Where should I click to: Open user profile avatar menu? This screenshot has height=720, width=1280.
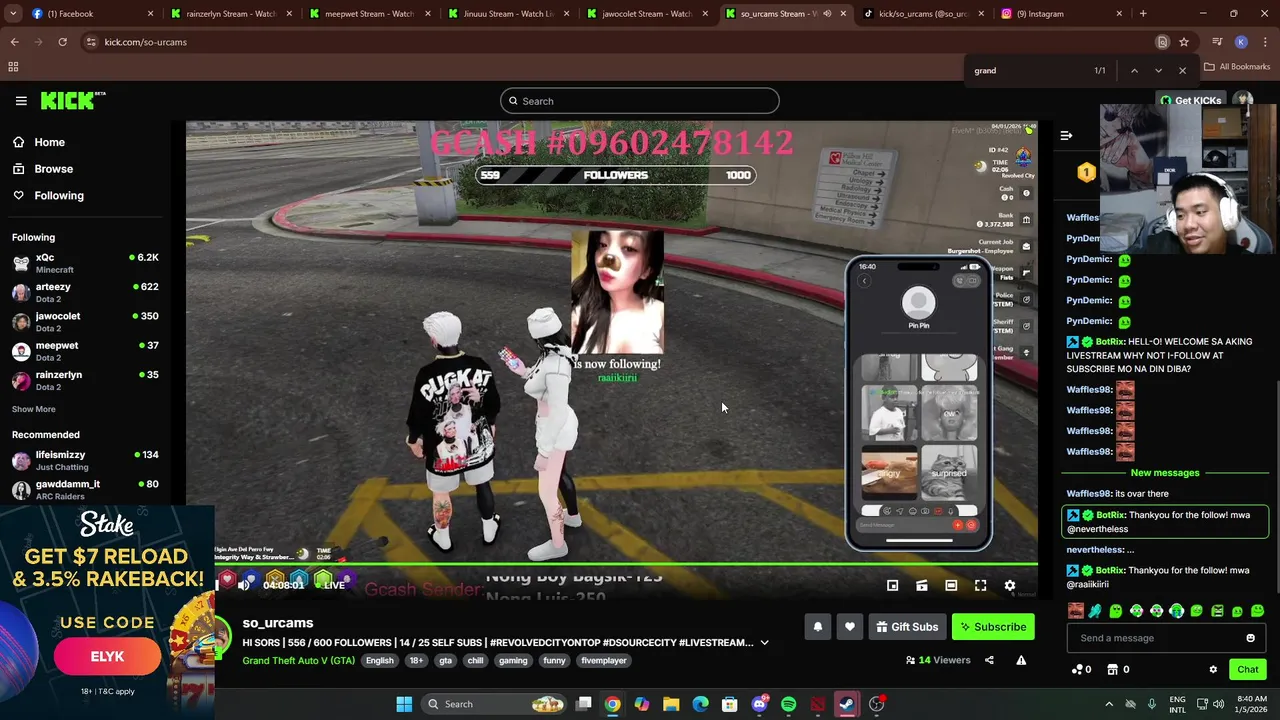coord(1243,100)
